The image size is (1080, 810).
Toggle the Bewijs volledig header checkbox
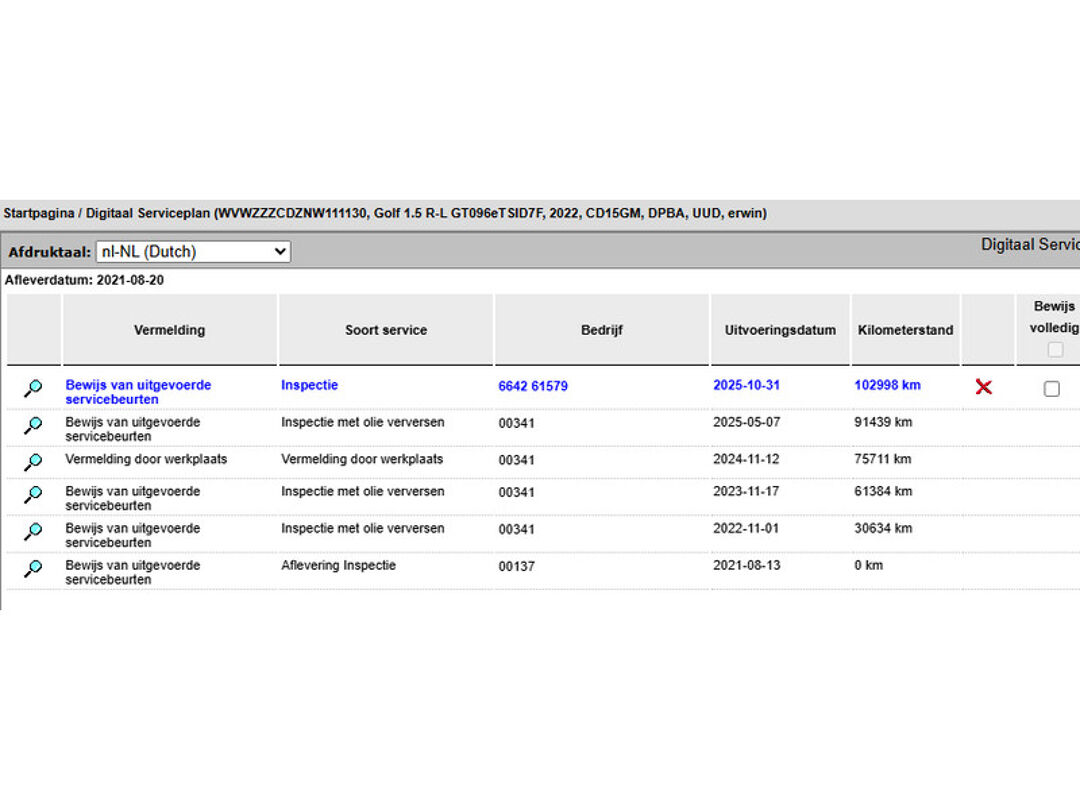(1055, 350)
